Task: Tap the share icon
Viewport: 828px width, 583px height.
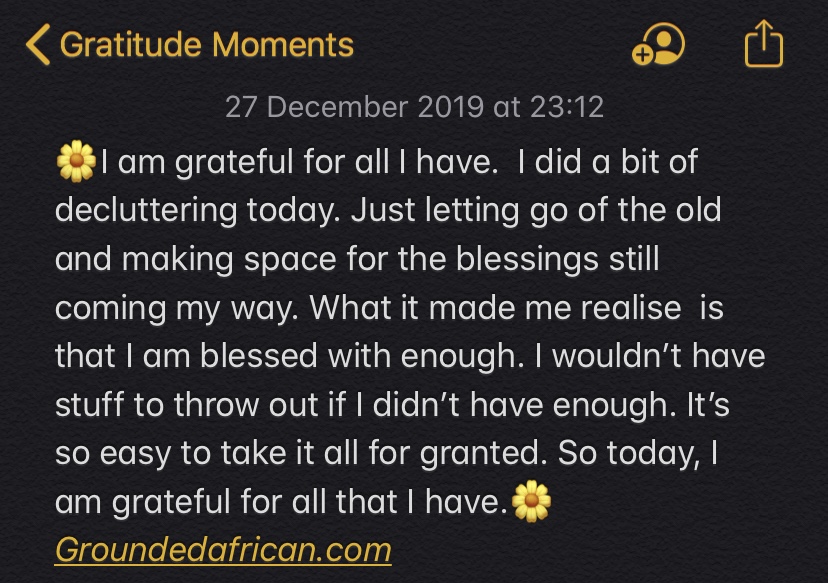Action: pos(763,45)
